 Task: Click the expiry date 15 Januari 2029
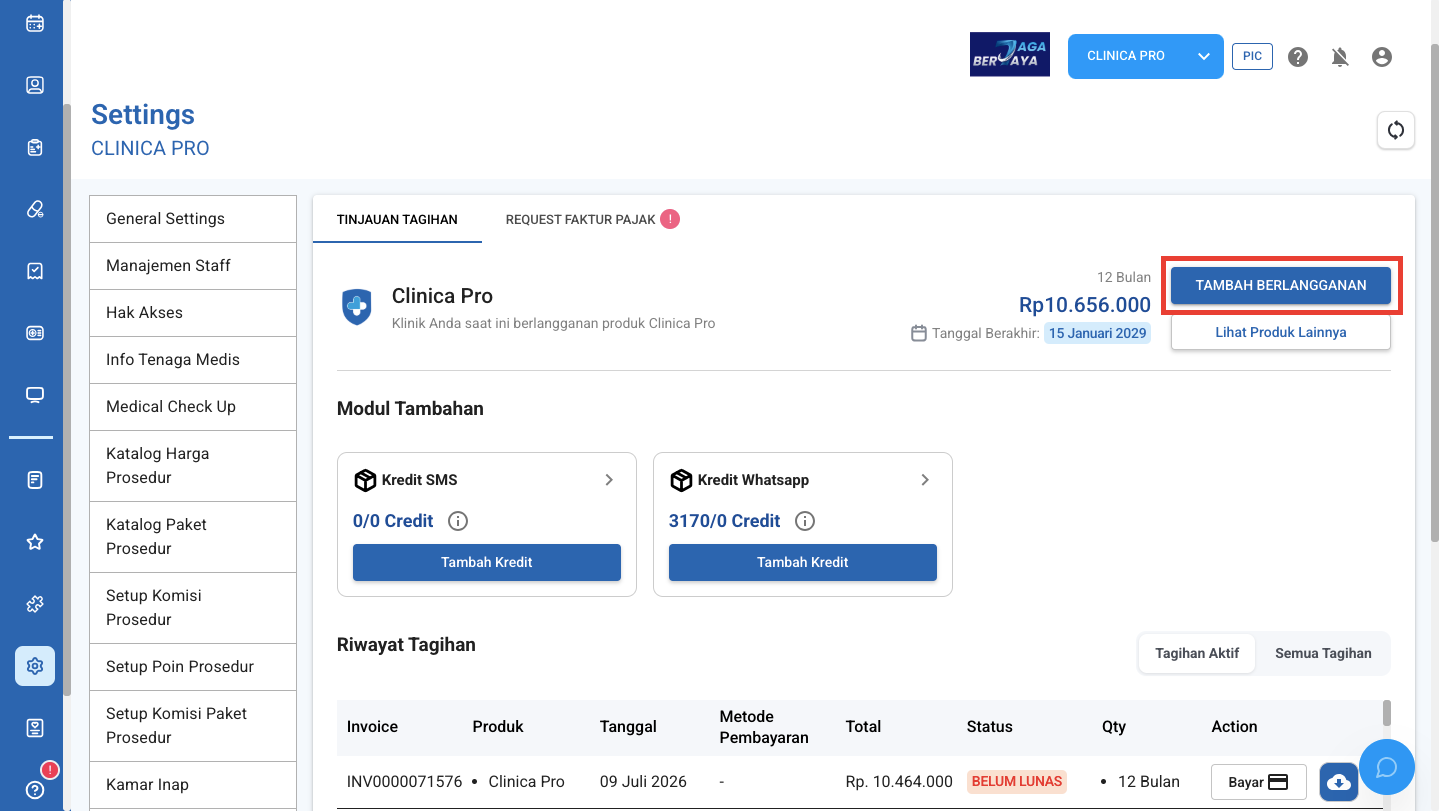coord(1097,333)
